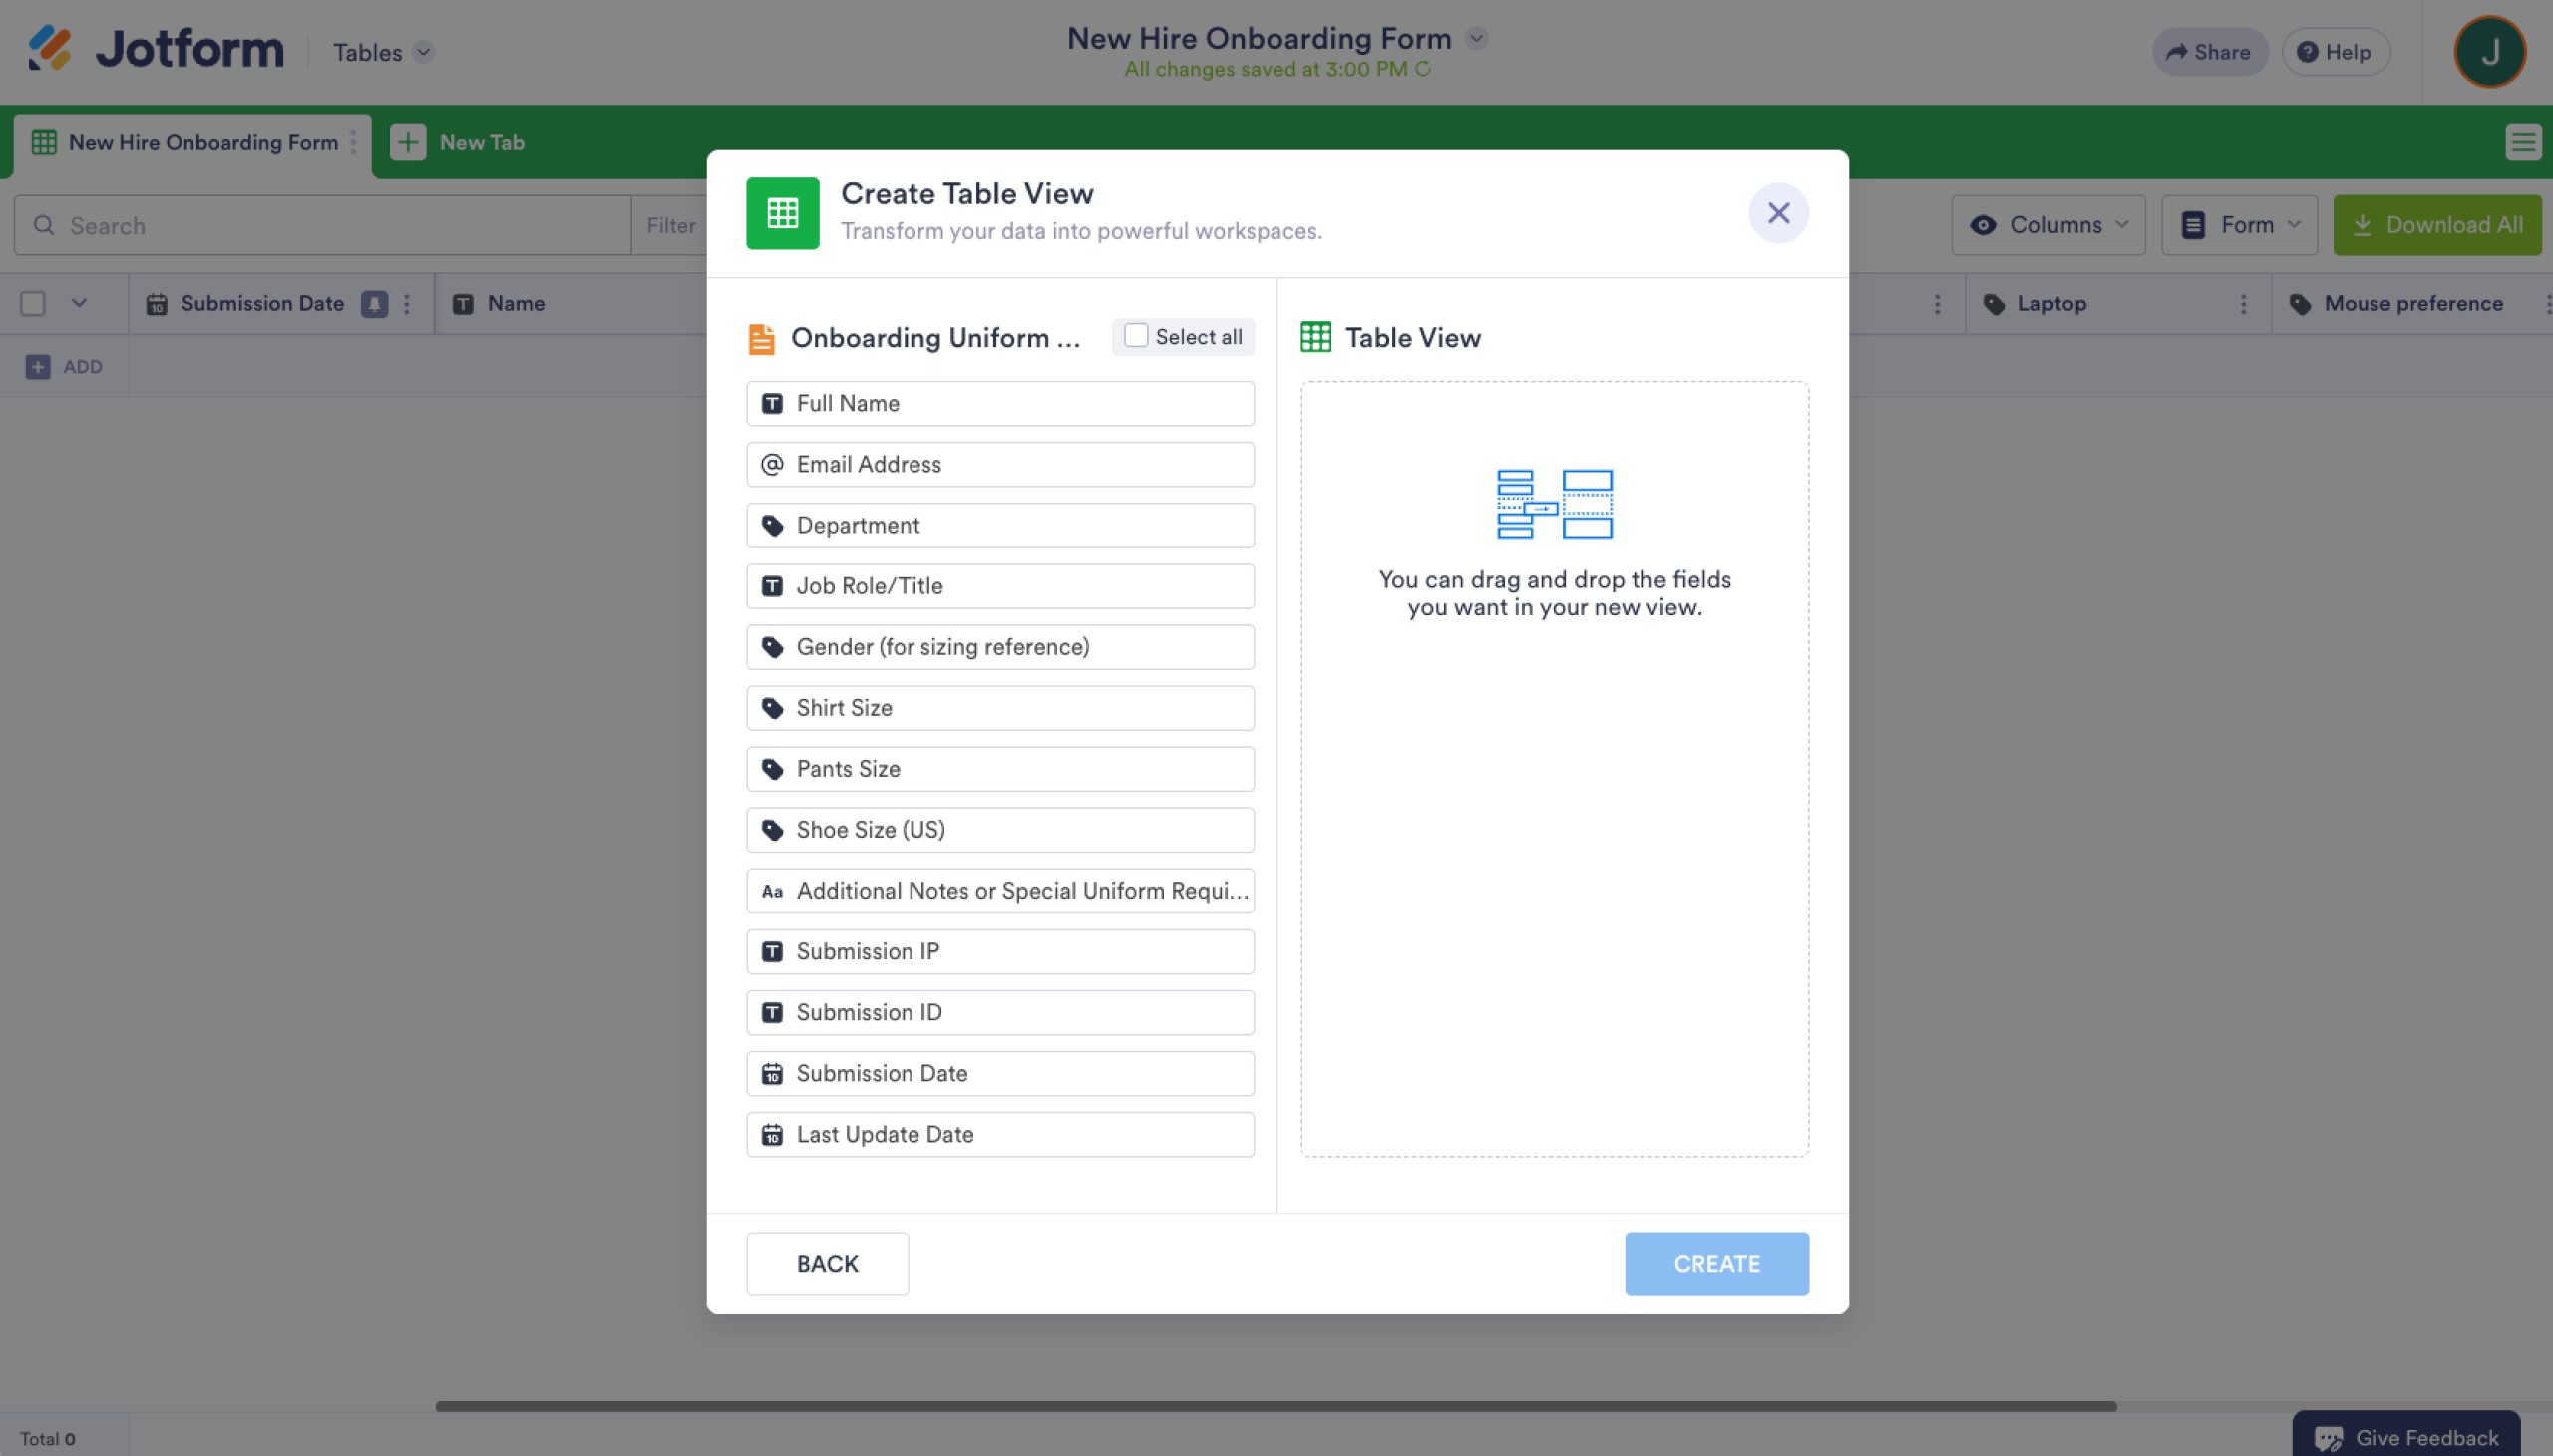Click the BACK button in the dialog
This screenshot has width=2553, height=1456.
[827, 1263]
